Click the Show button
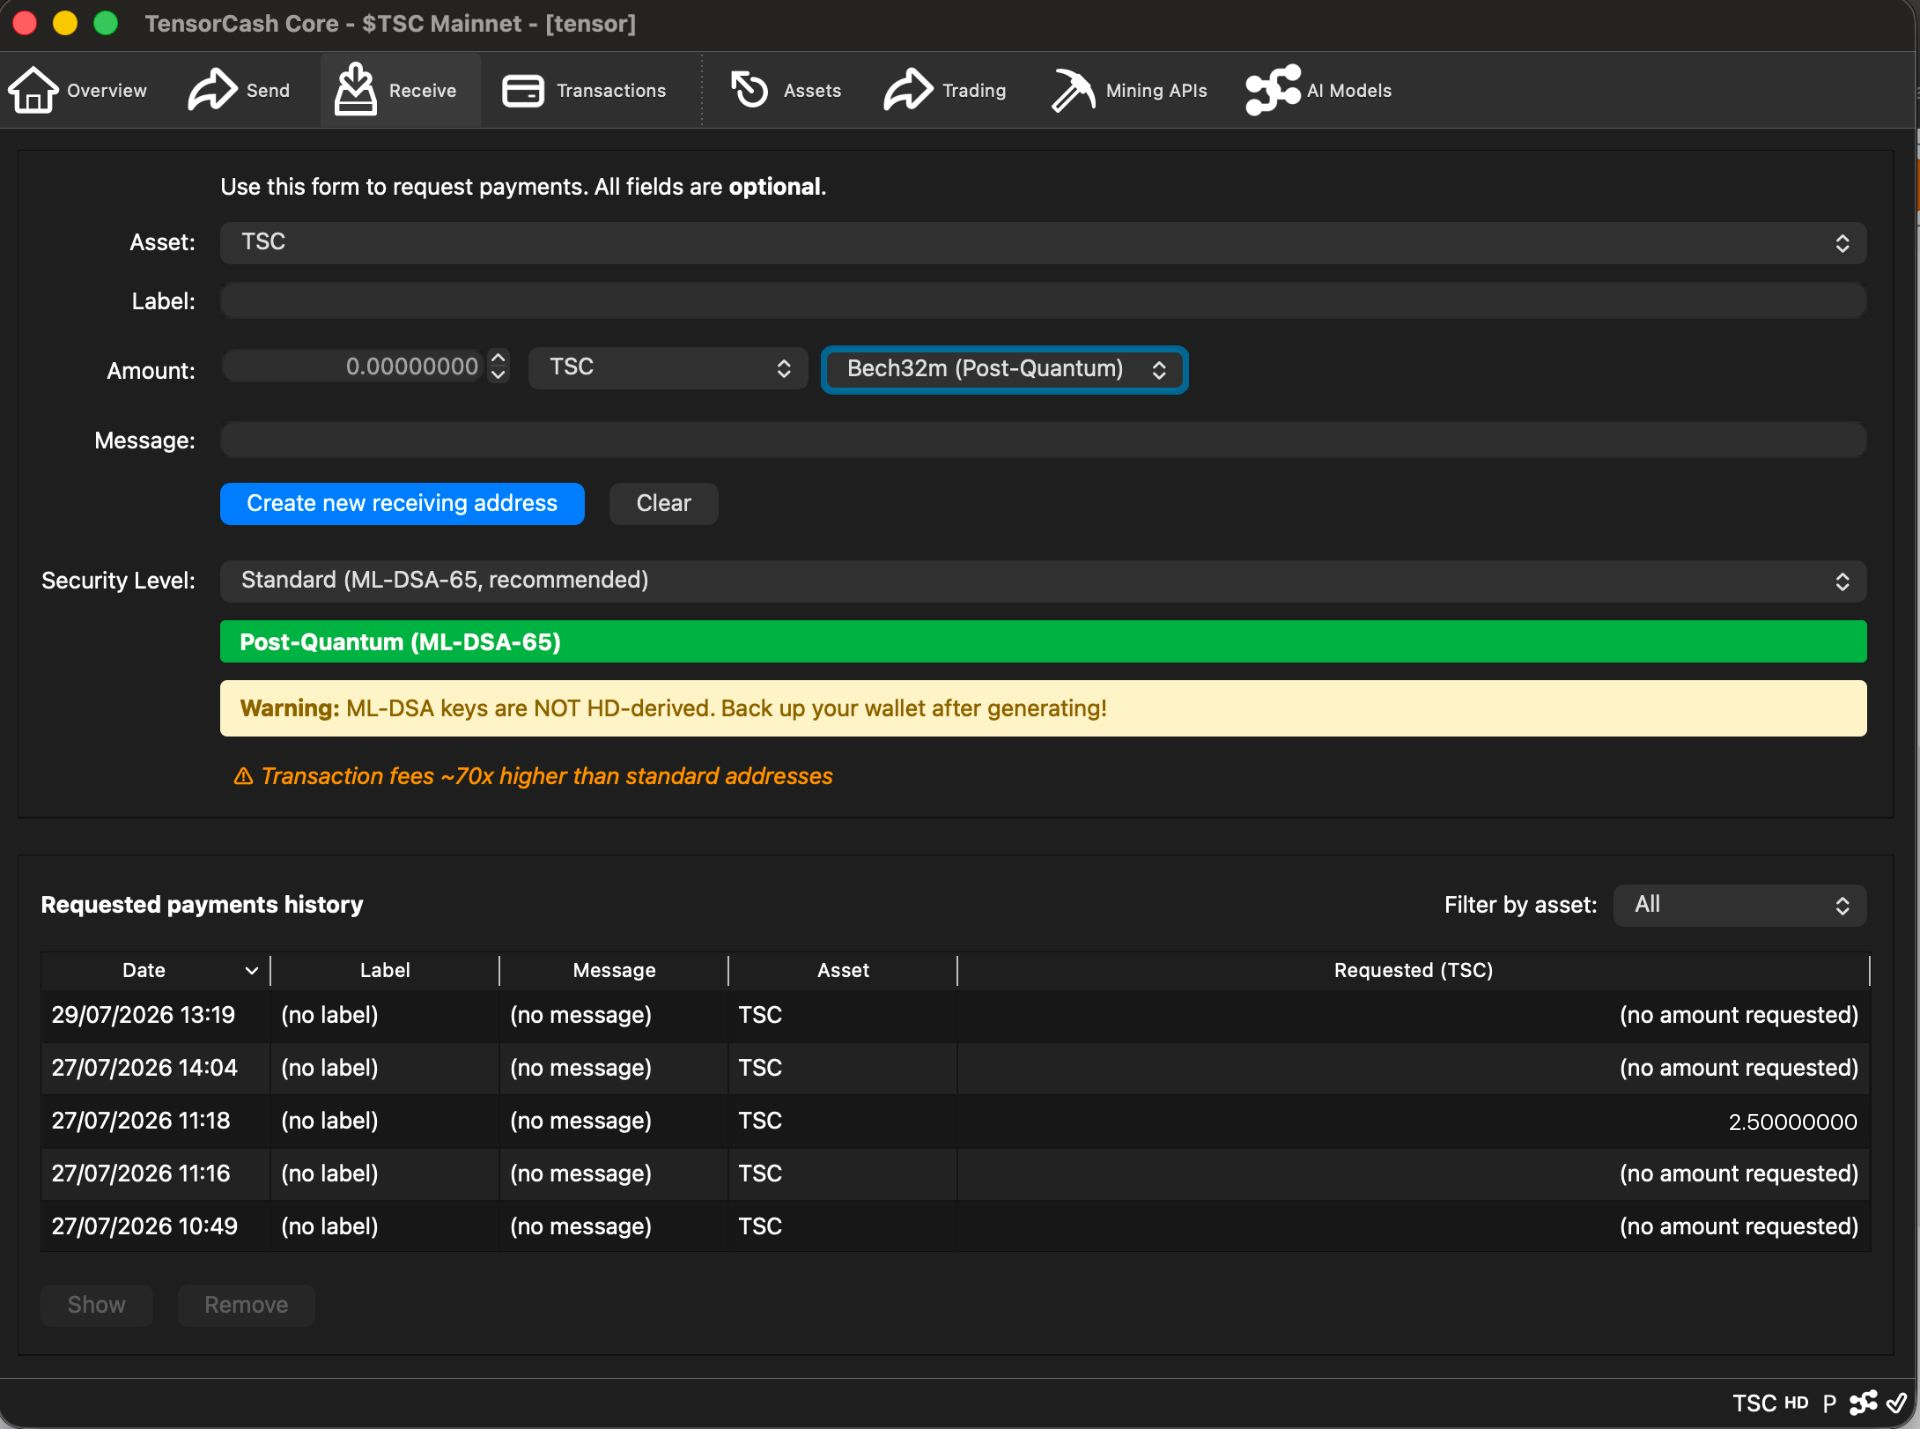Image resolution: width=1920 pixels, height=1429 pixels. [x=97, y=1305]
